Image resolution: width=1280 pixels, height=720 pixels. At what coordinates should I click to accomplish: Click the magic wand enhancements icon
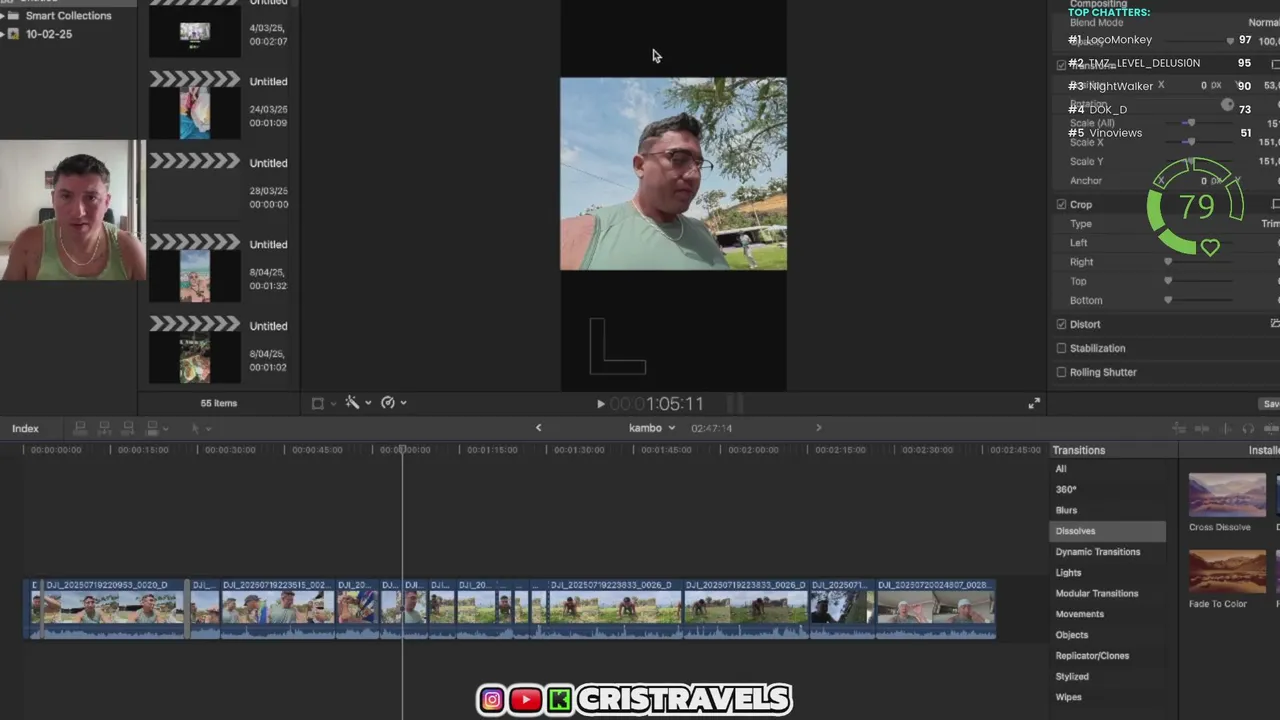pos(352,402)
